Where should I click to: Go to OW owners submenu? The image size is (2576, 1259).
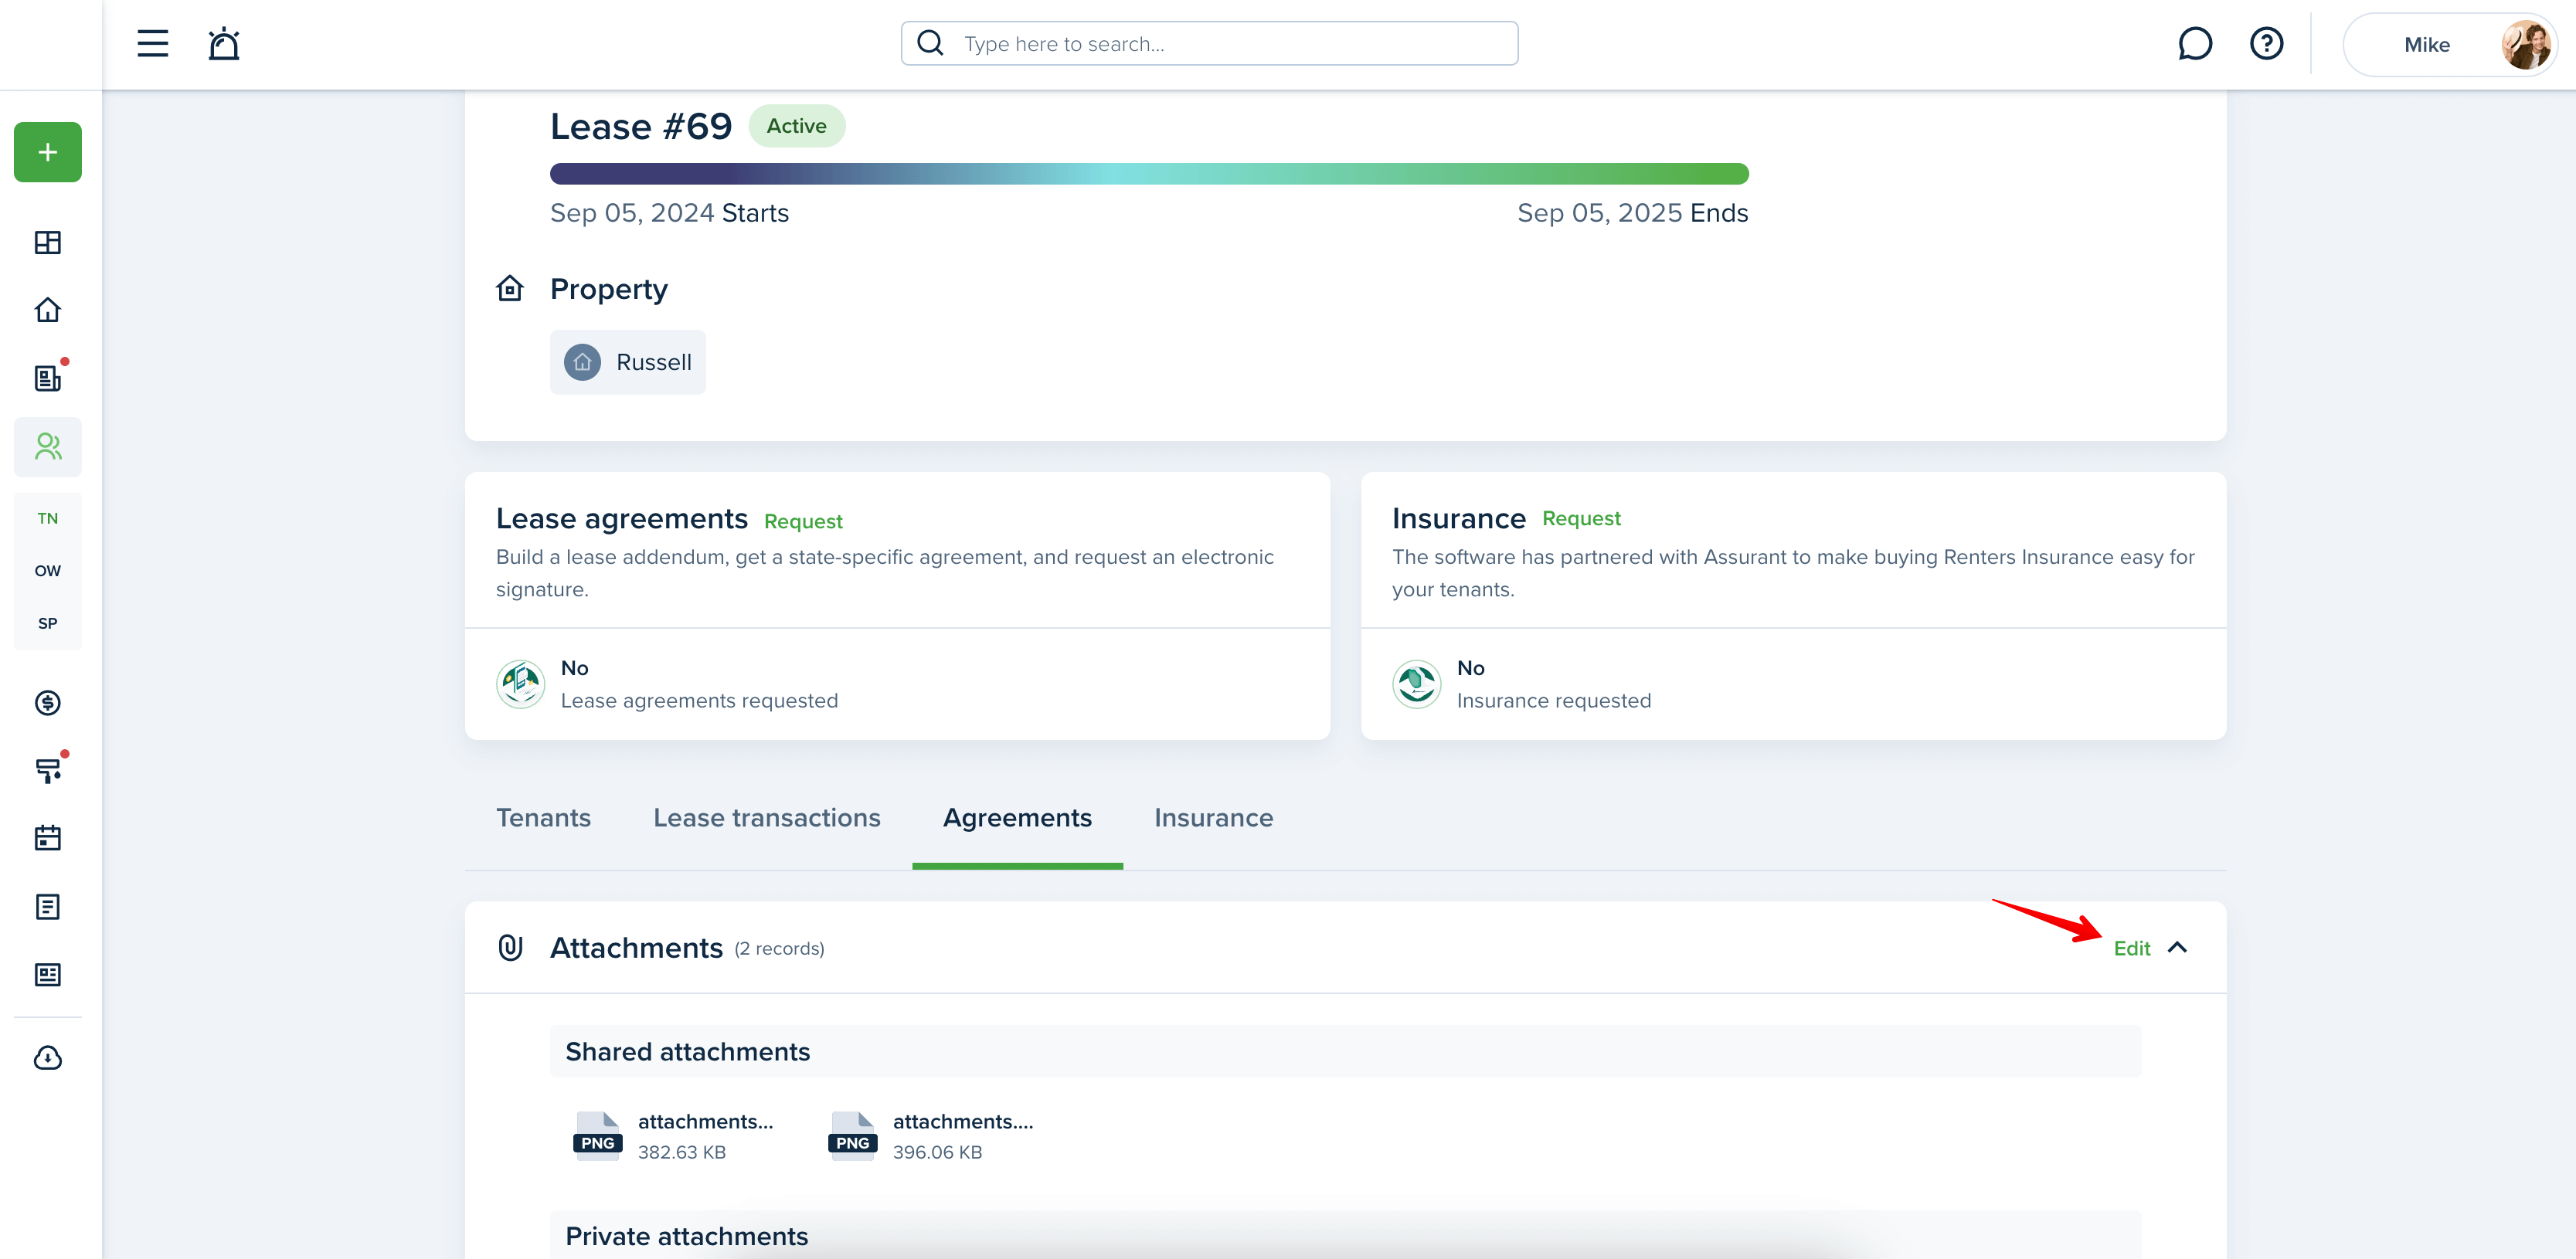(48, 571)
